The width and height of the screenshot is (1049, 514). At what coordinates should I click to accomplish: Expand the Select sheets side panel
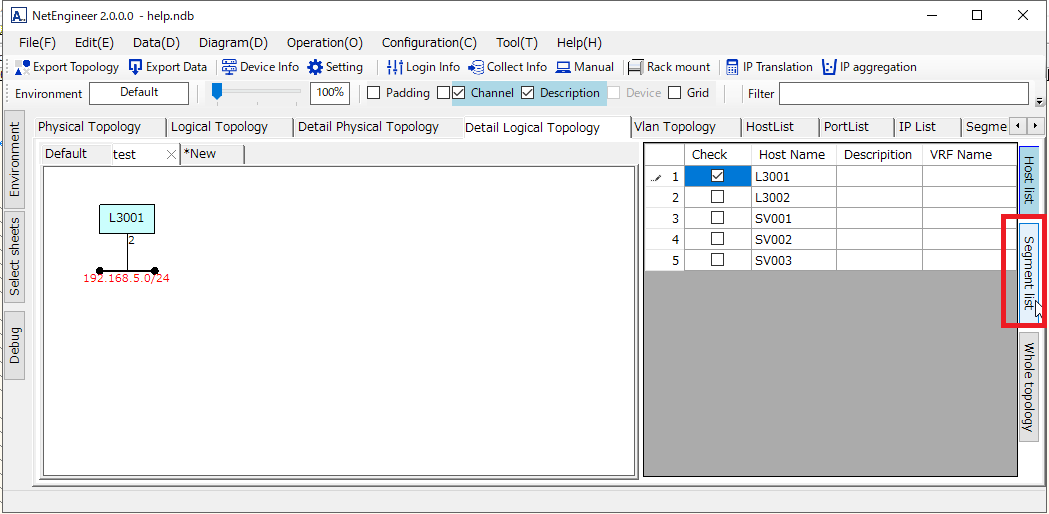14,258
